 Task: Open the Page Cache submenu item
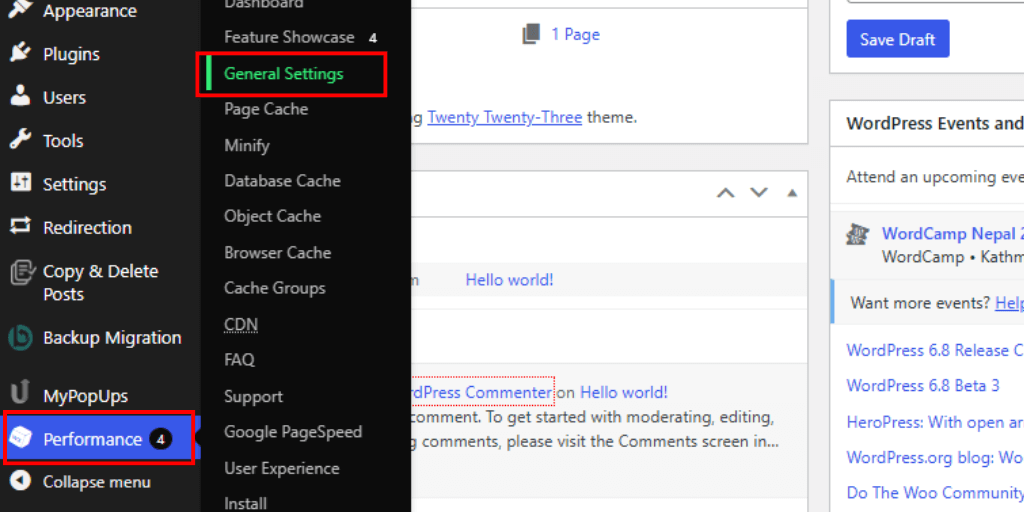tap(266, 109)
